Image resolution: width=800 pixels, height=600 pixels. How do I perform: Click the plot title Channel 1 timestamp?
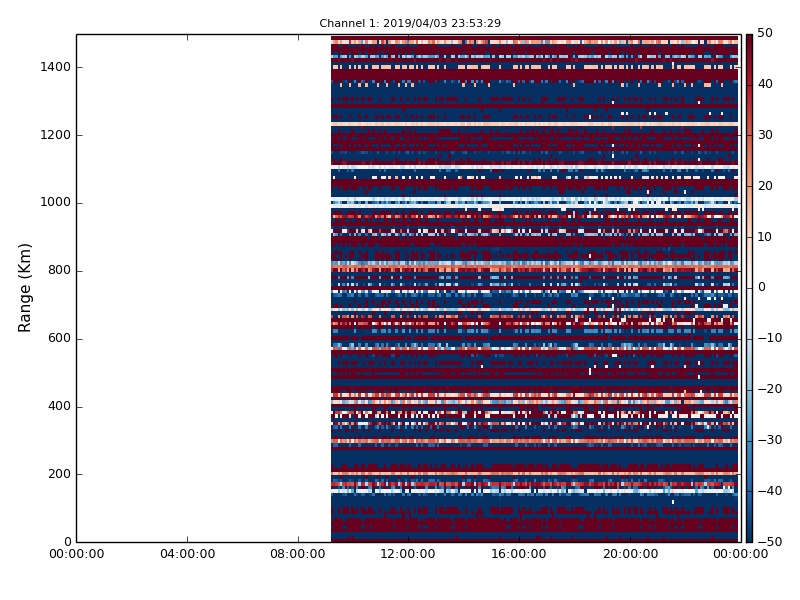(410, 23)
